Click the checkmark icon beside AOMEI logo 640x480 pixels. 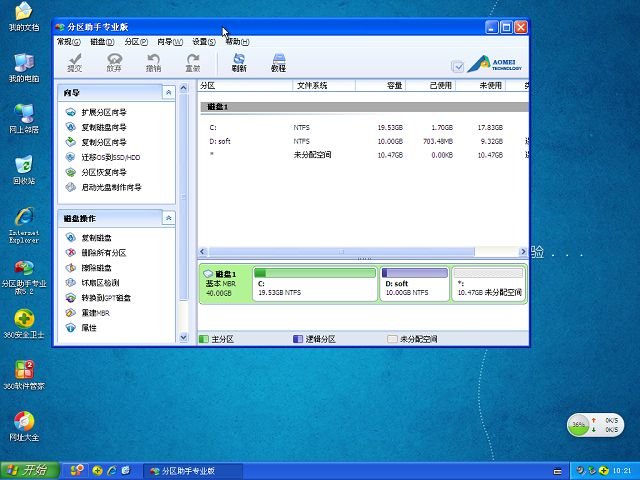click(458, 66)
